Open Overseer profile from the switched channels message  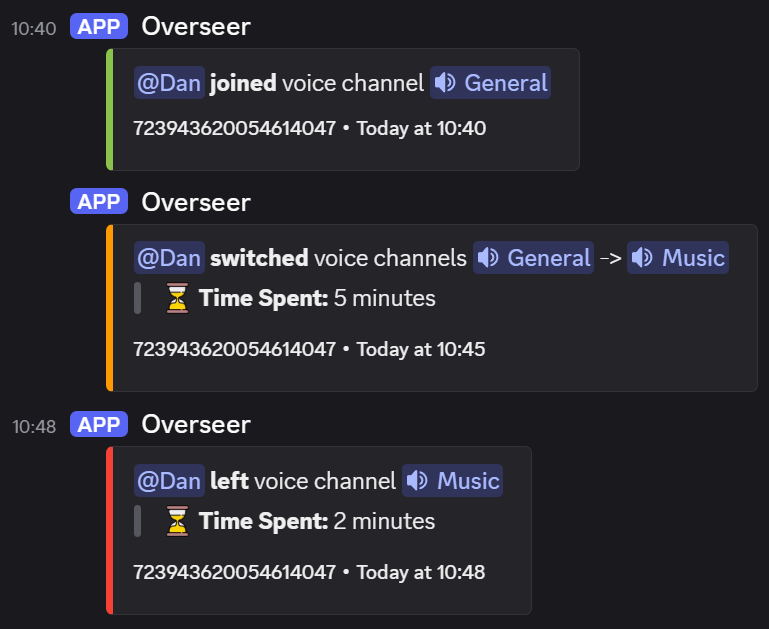196,202
